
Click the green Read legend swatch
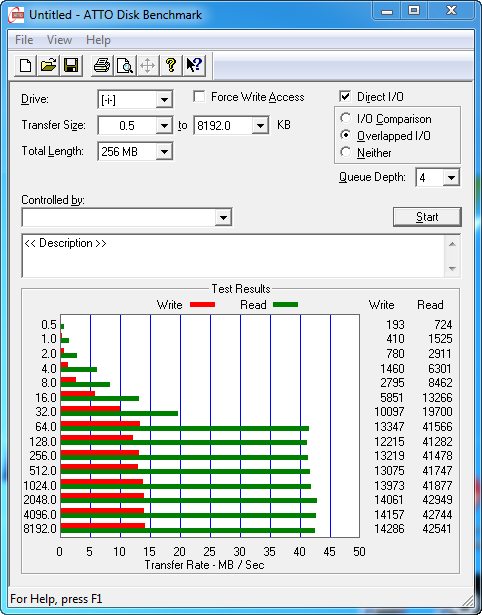(286, 305)
